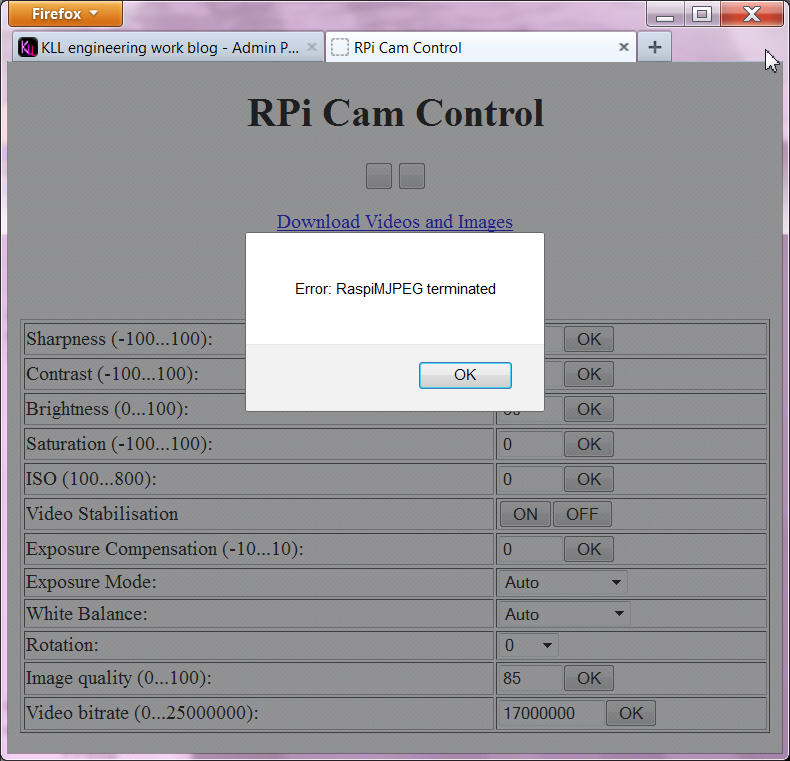Close the RPi Cam Control tab
This screenshot has width=790, height=761.
click(x=624, y=47)
